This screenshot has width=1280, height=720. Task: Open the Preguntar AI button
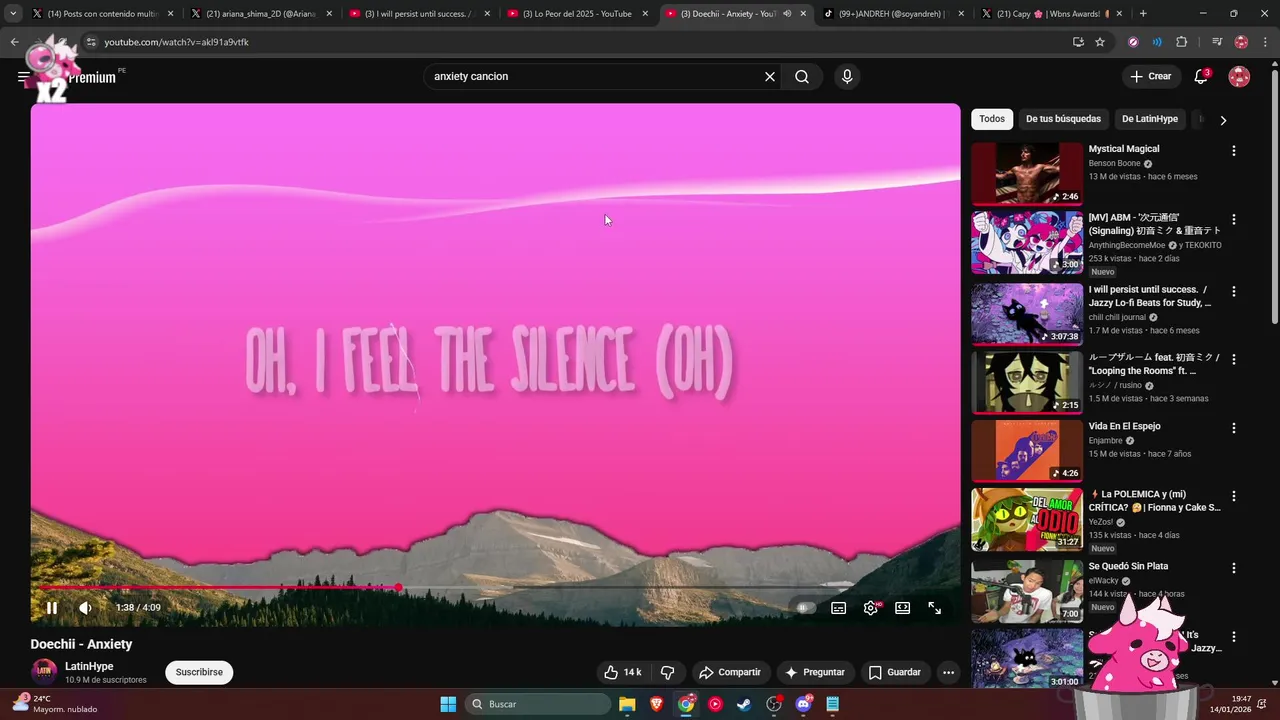pyautogui.click(x=815, y=672)
